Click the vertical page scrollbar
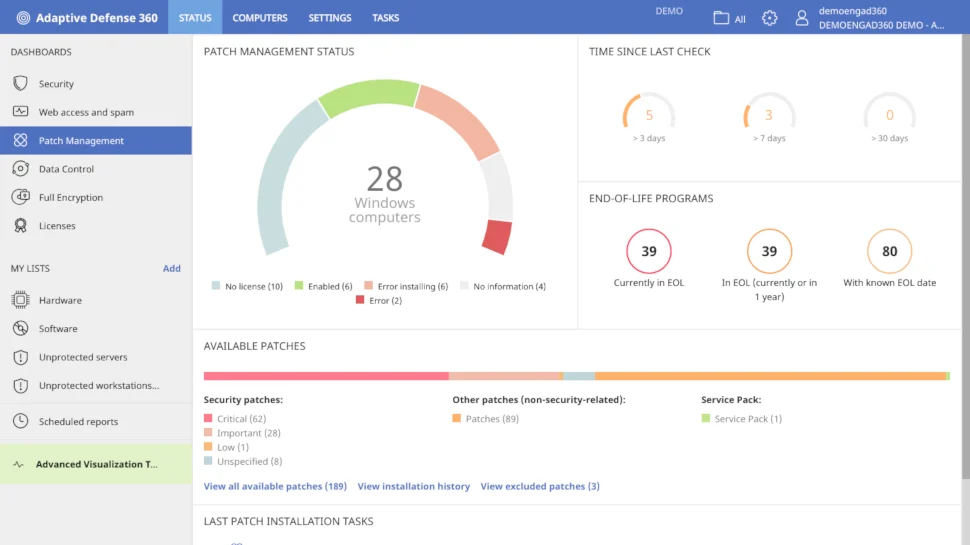The image size is (970, 545). (x=966, y=257)
